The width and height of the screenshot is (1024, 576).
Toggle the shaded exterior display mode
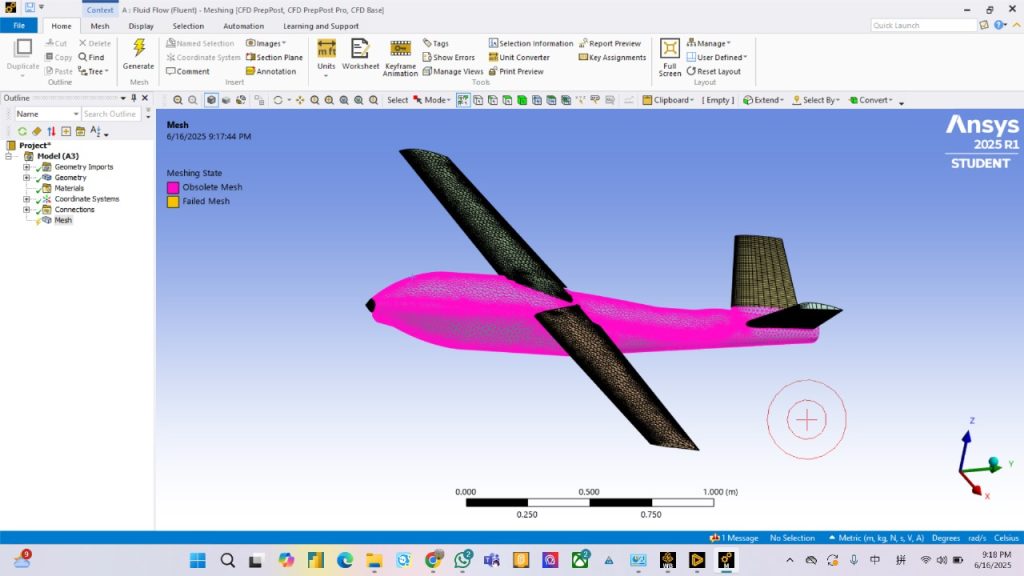point(211,100)
